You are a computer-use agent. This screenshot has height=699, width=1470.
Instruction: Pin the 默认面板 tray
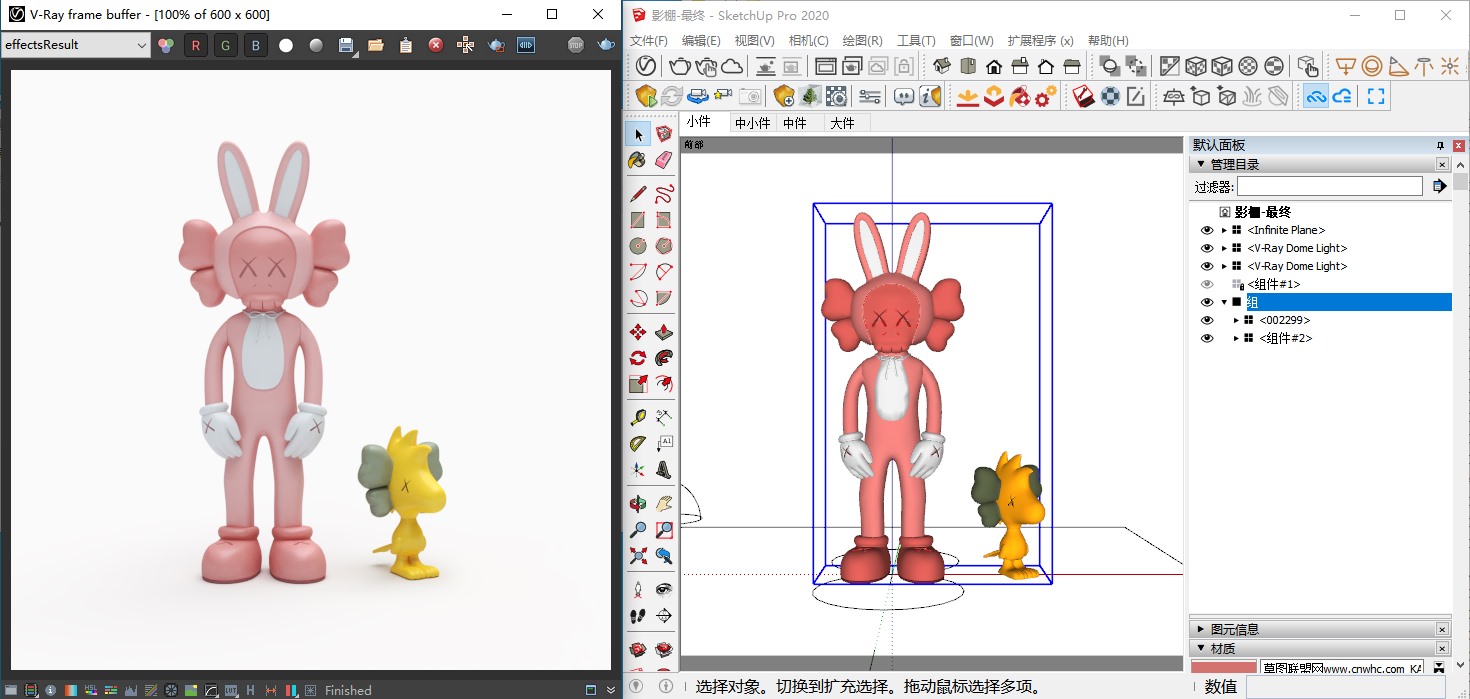coord(1441,145)
